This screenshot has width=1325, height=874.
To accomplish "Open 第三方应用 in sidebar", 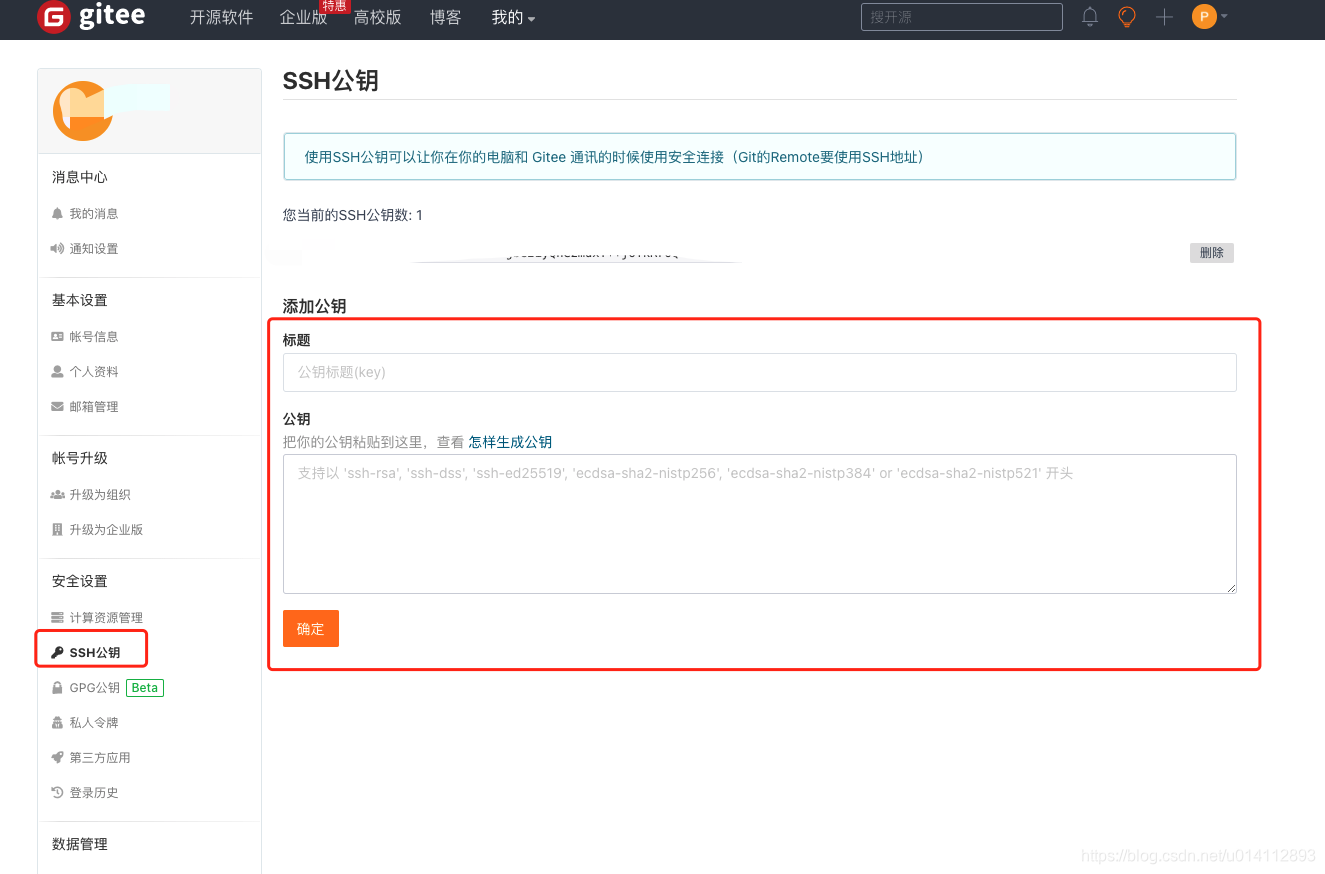I will pos(100,758).
